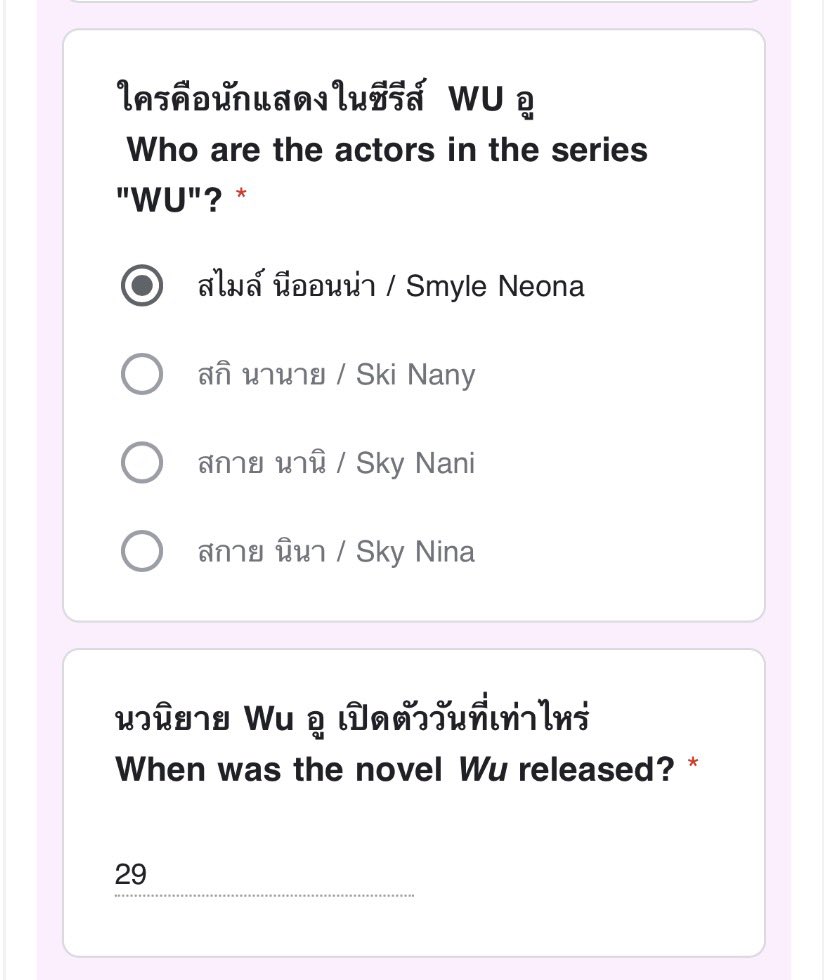Click the "สไมล์ นีออนน่า / Smyle Neona" label text

point(391,287)
